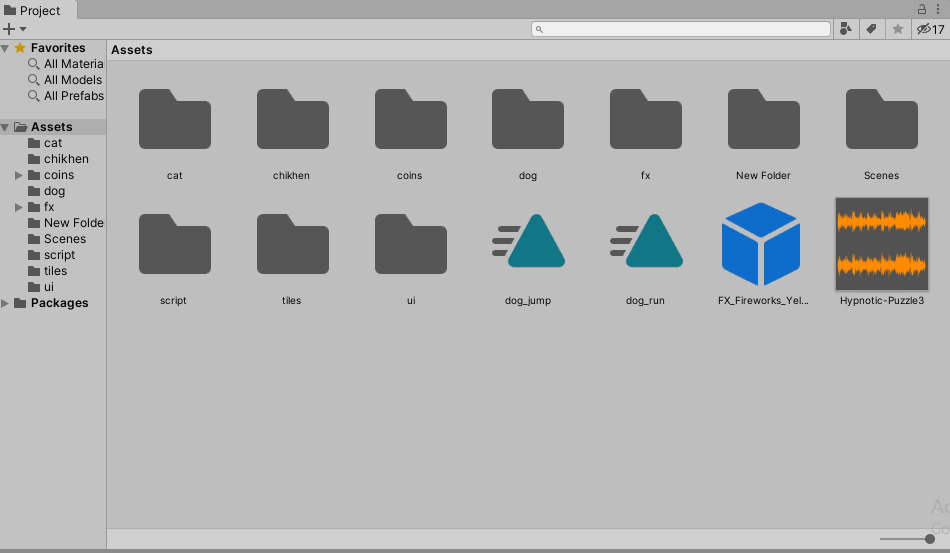
Task: Select All Models saved search
Action: [x=65, y=80]
